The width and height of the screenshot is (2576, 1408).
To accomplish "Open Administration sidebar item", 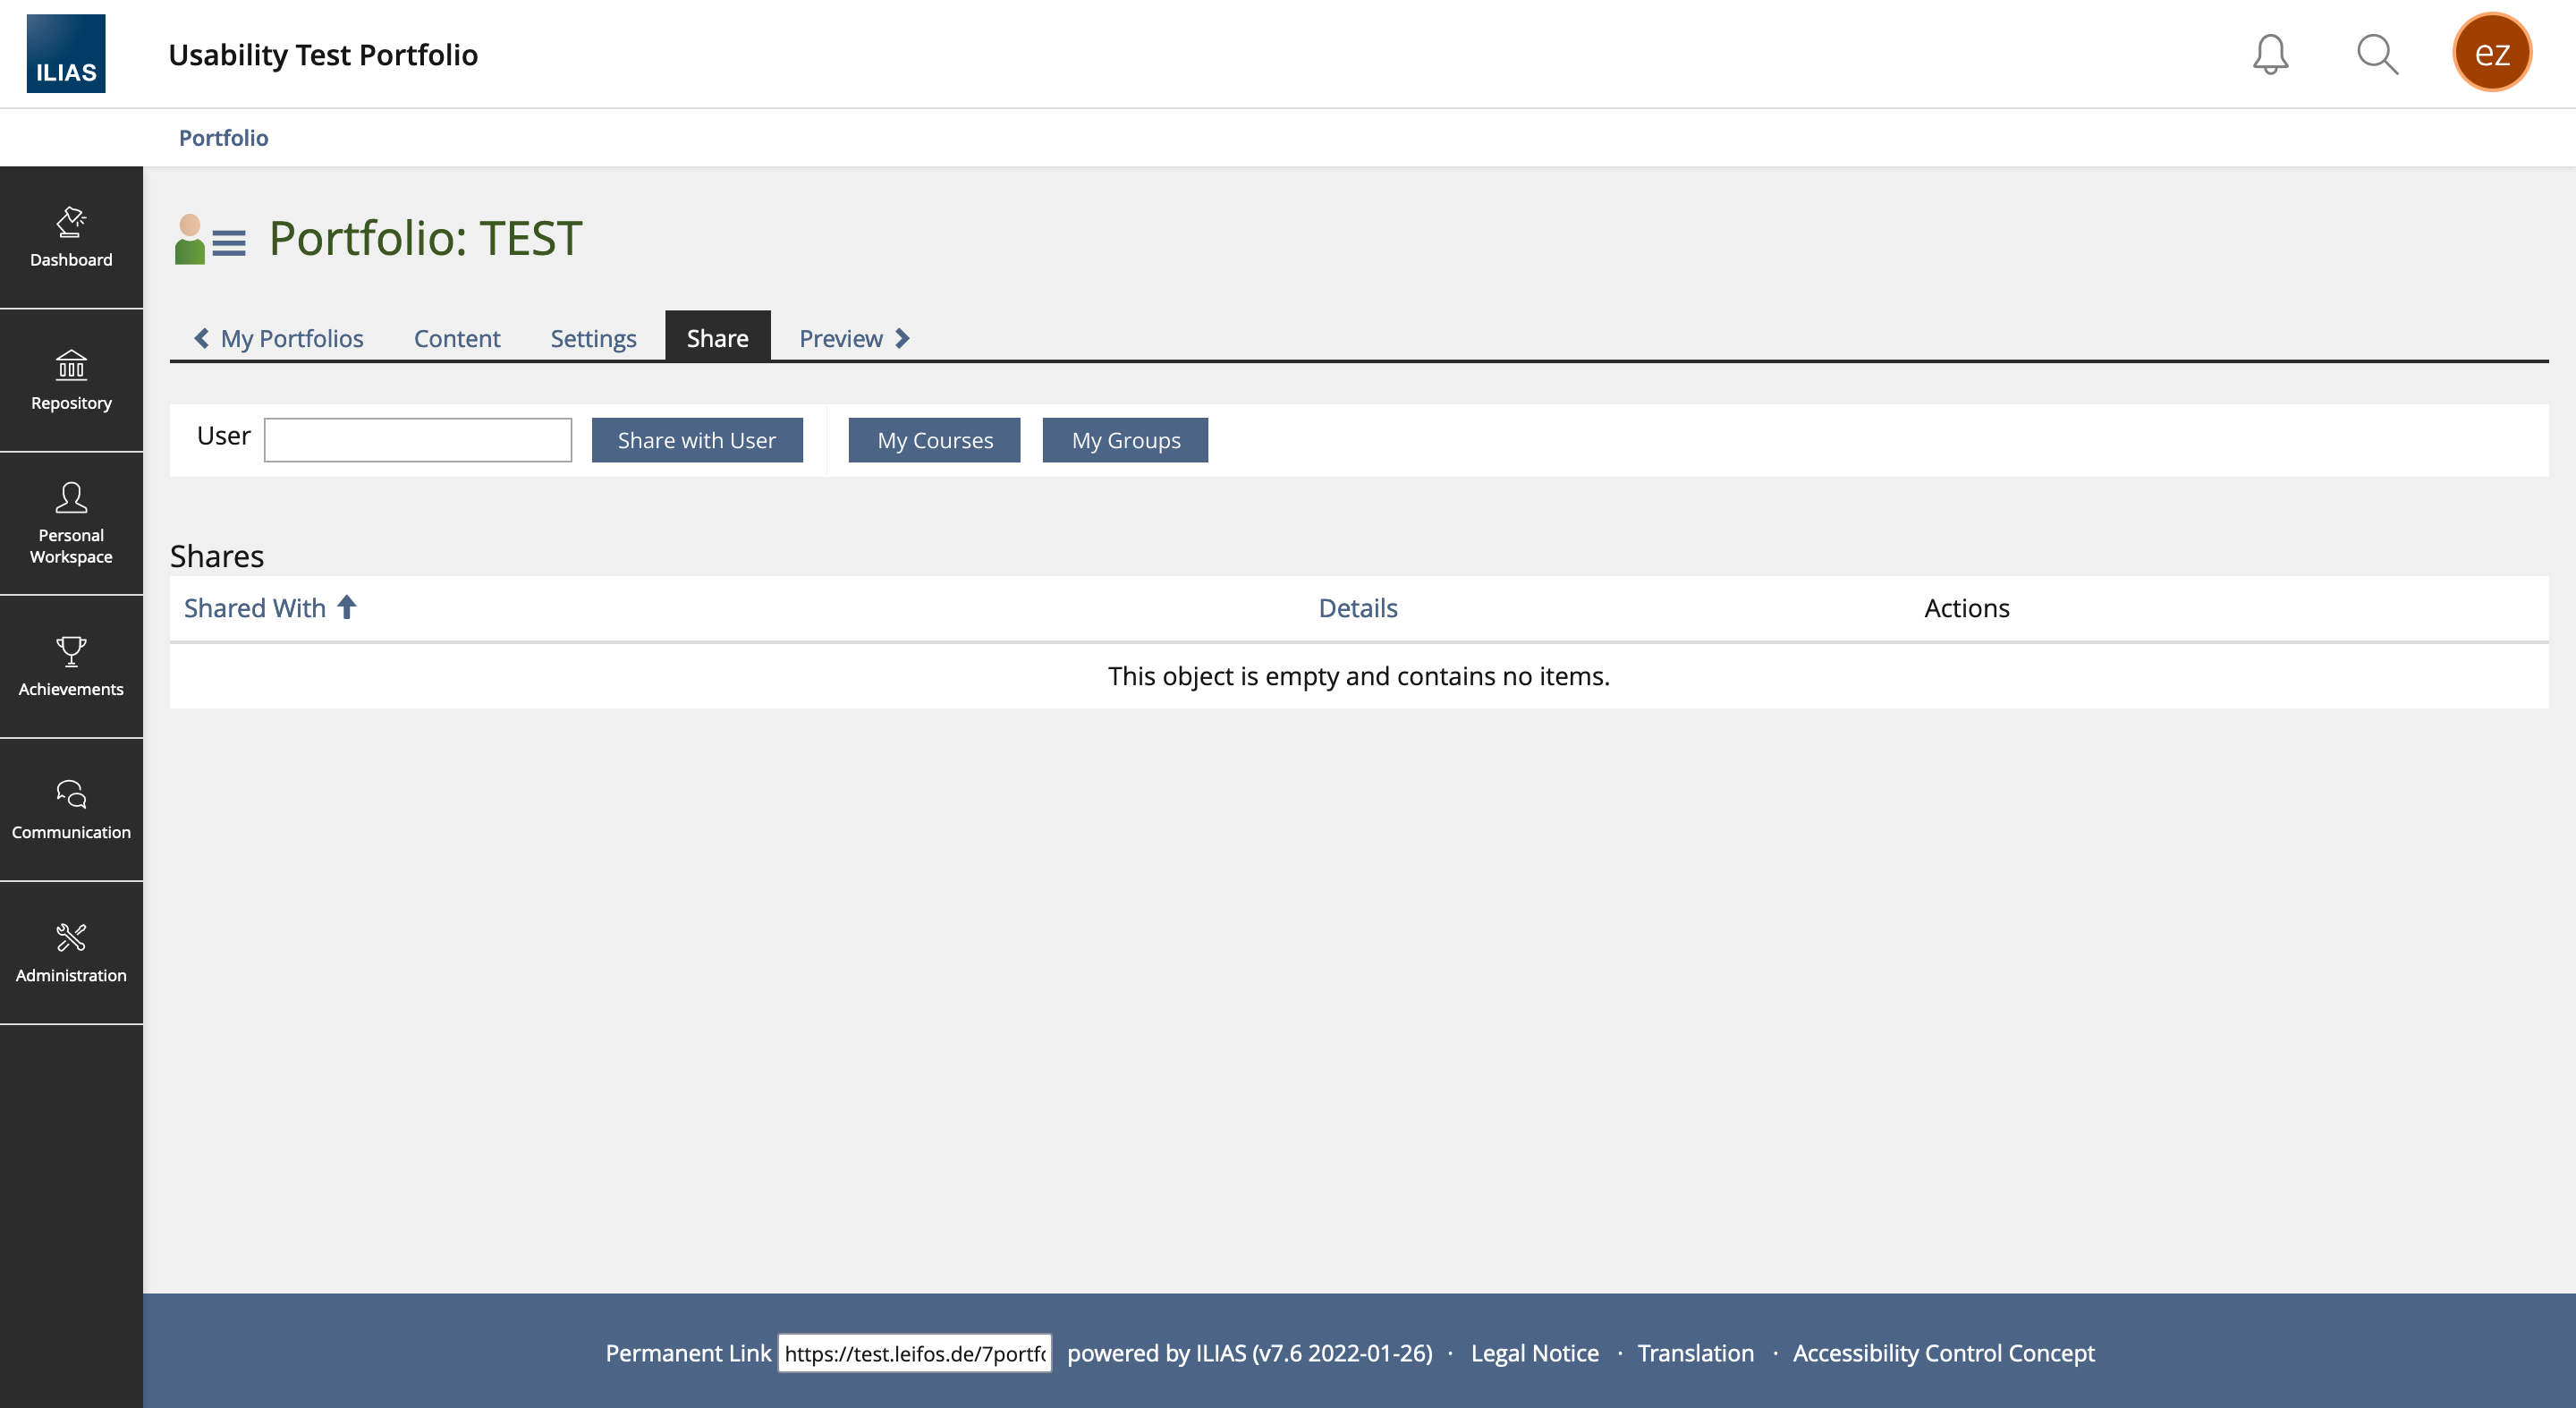I will pos(71,953).
